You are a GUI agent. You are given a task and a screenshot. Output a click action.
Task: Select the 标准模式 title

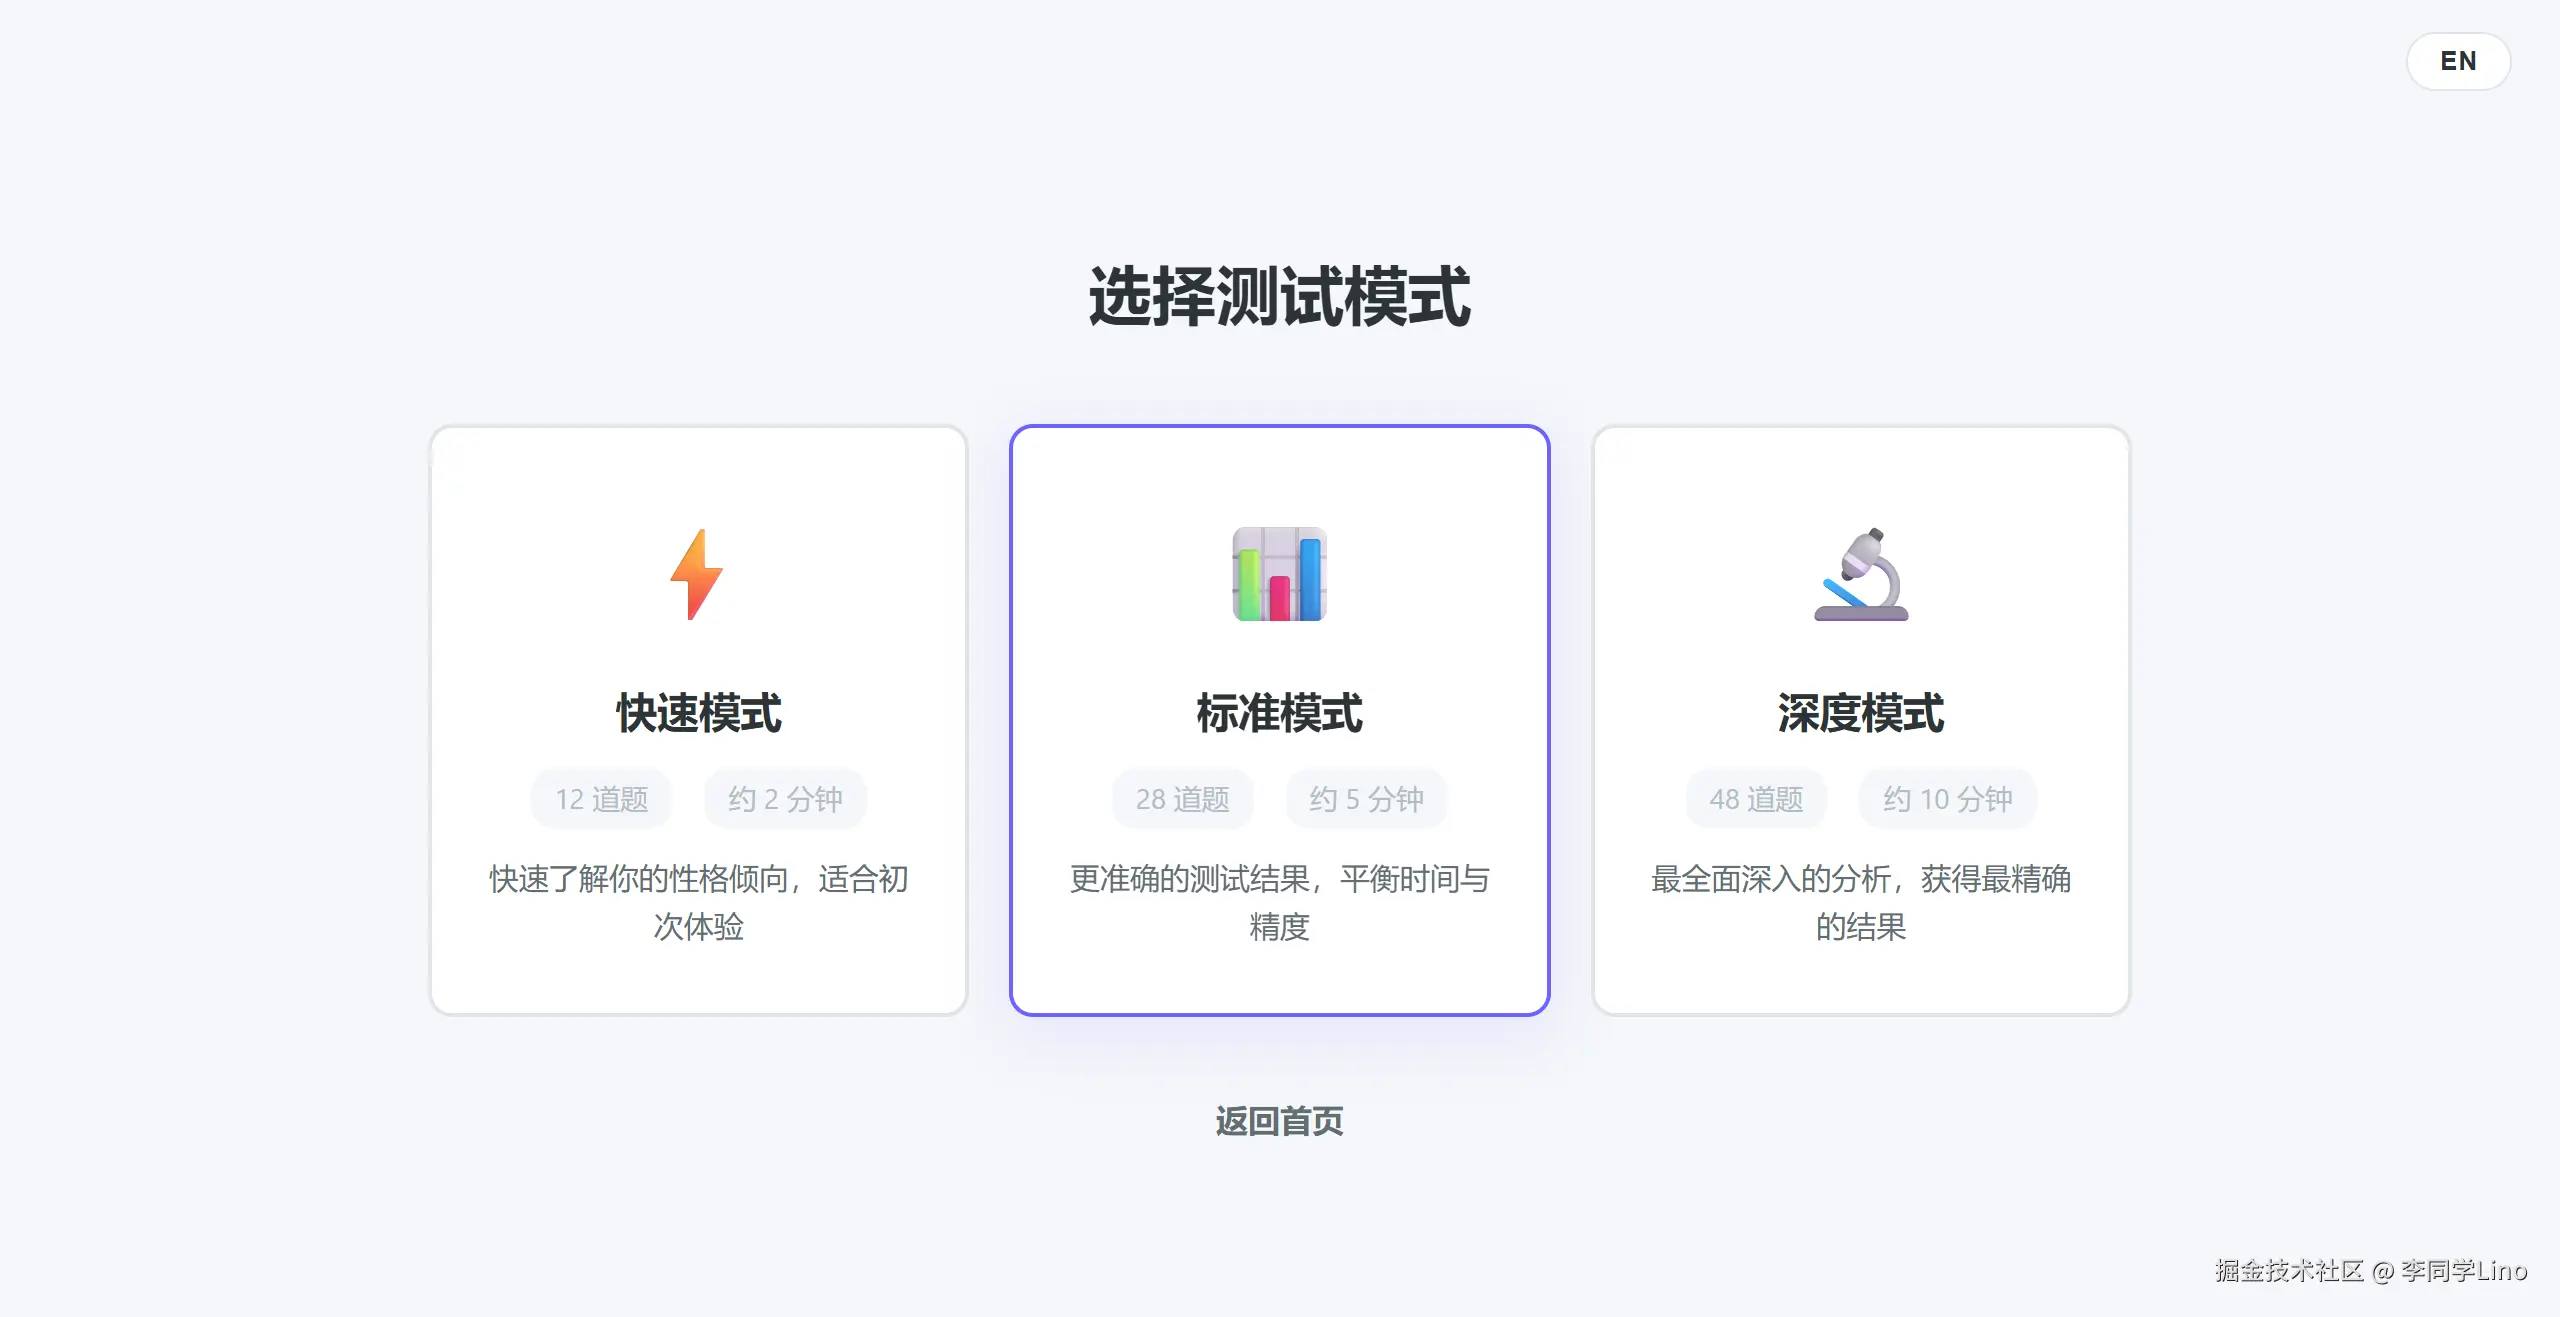[1280, 713]
